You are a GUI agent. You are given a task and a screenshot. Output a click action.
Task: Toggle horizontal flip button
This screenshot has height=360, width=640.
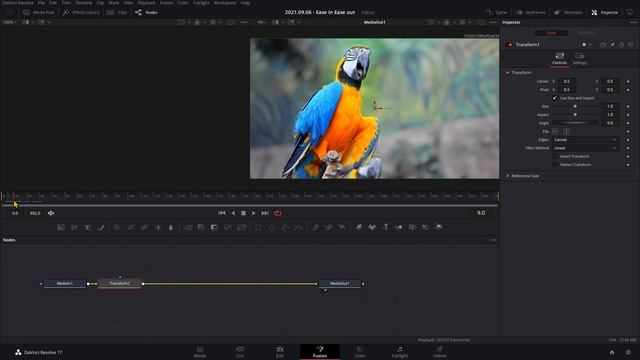(x=556, y=131)
